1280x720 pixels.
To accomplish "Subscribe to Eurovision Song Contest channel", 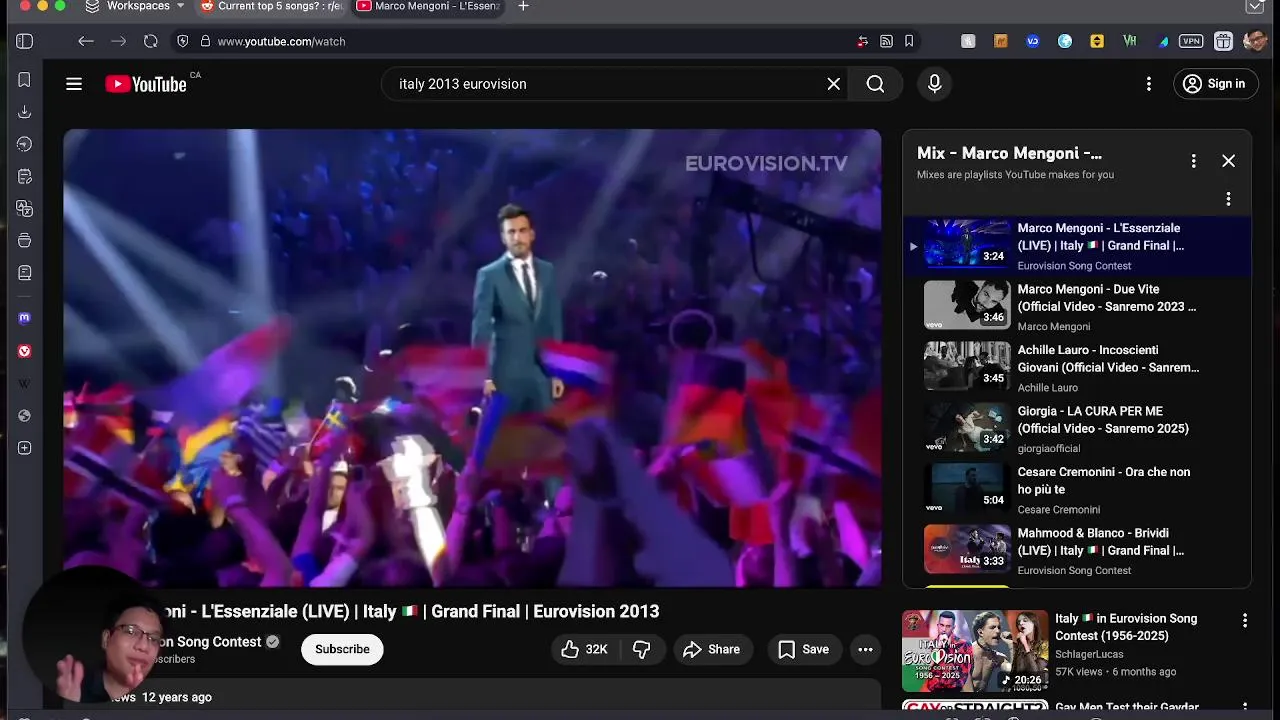I will [x=342, y=650].
